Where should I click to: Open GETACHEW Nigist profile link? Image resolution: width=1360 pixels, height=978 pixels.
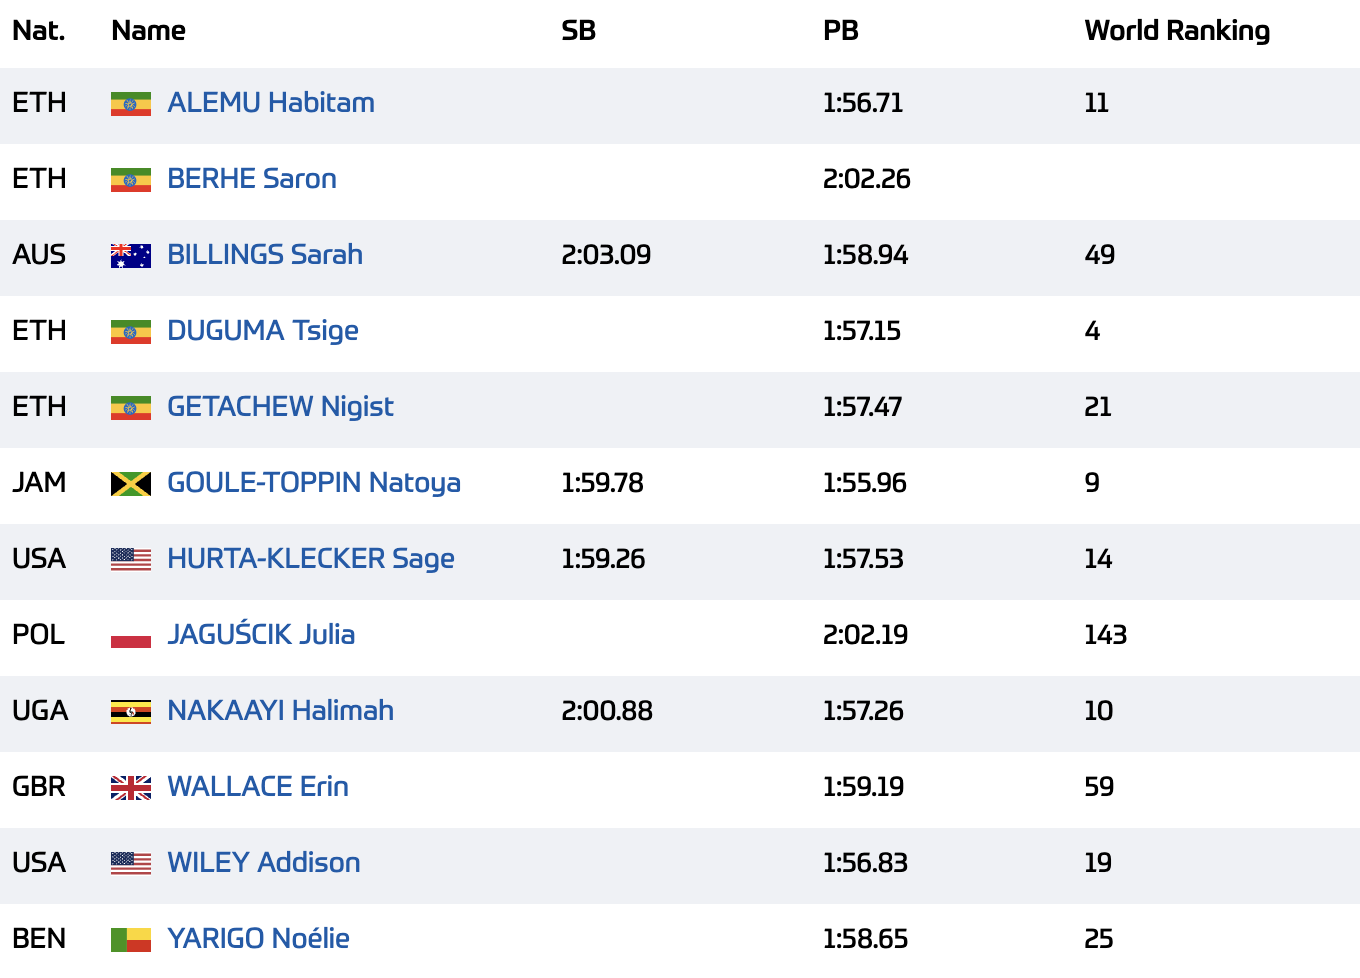click(x=280, y=407)
